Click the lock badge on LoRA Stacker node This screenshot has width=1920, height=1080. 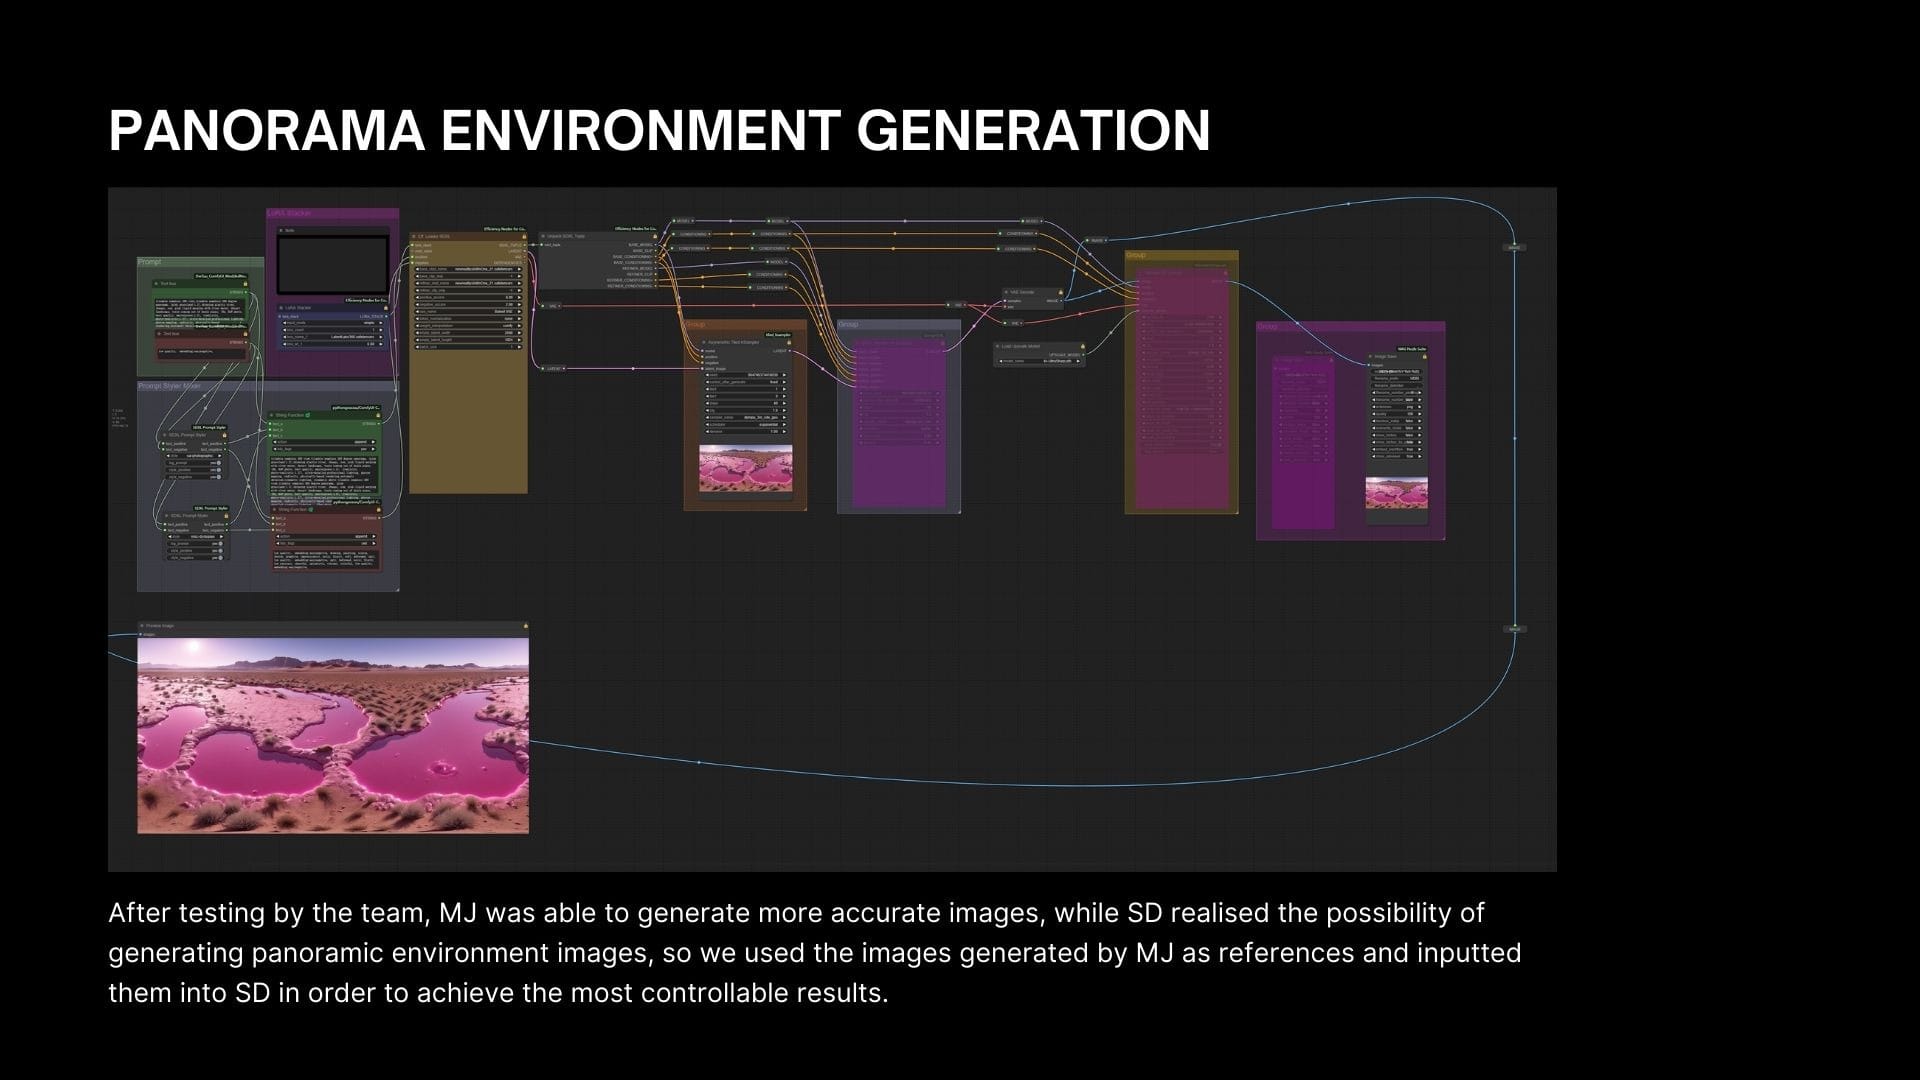[x=386, y=308]
